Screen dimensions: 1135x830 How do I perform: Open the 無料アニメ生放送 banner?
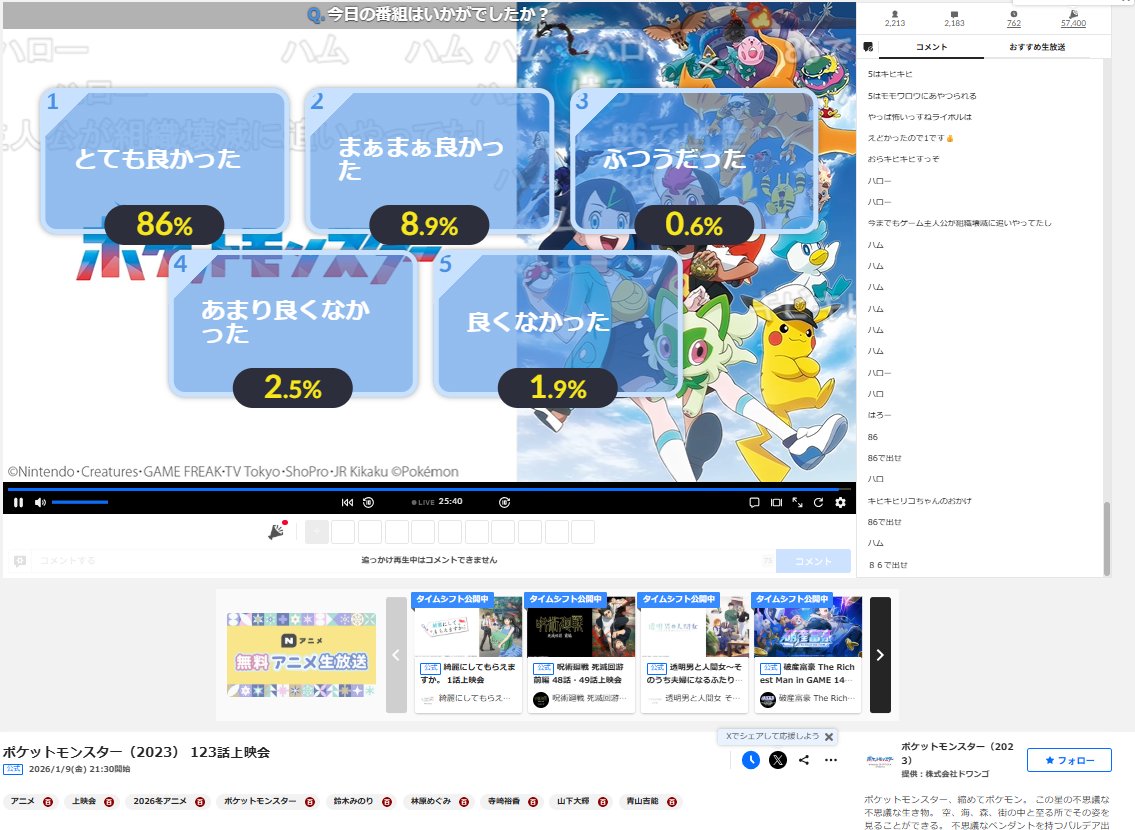[x=301, y=655]
